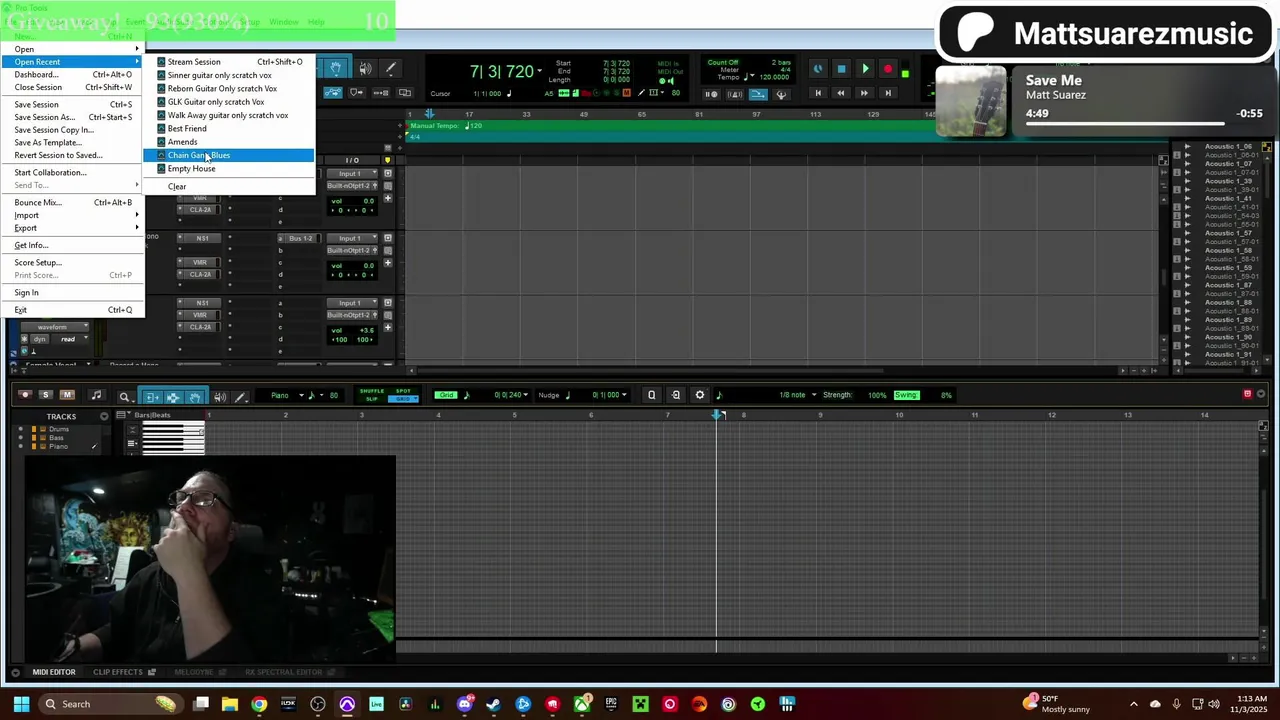This screenshot has height=720, width=1280.
Task: Enable Spot edit mode
Action: coord(403,391)
